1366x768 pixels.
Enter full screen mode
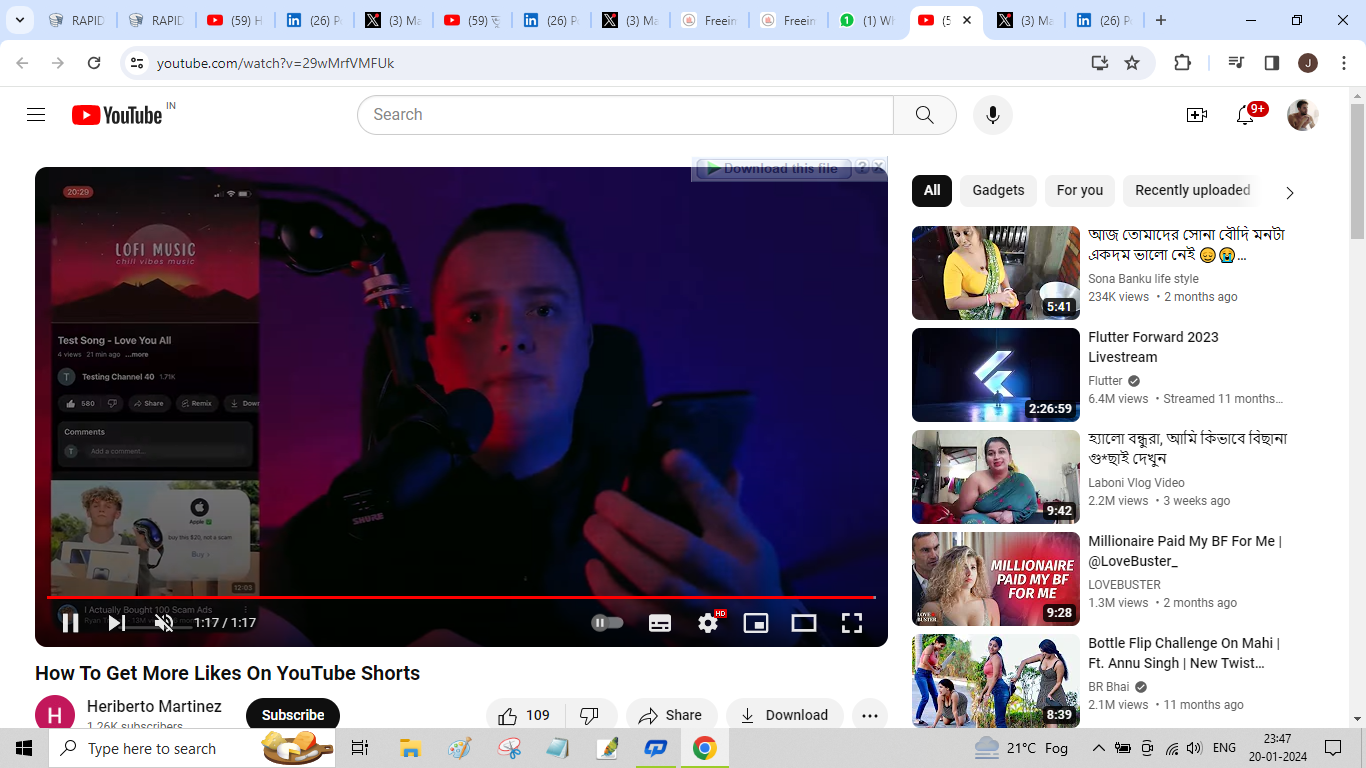pyautogui.click(x=852, y=623)
